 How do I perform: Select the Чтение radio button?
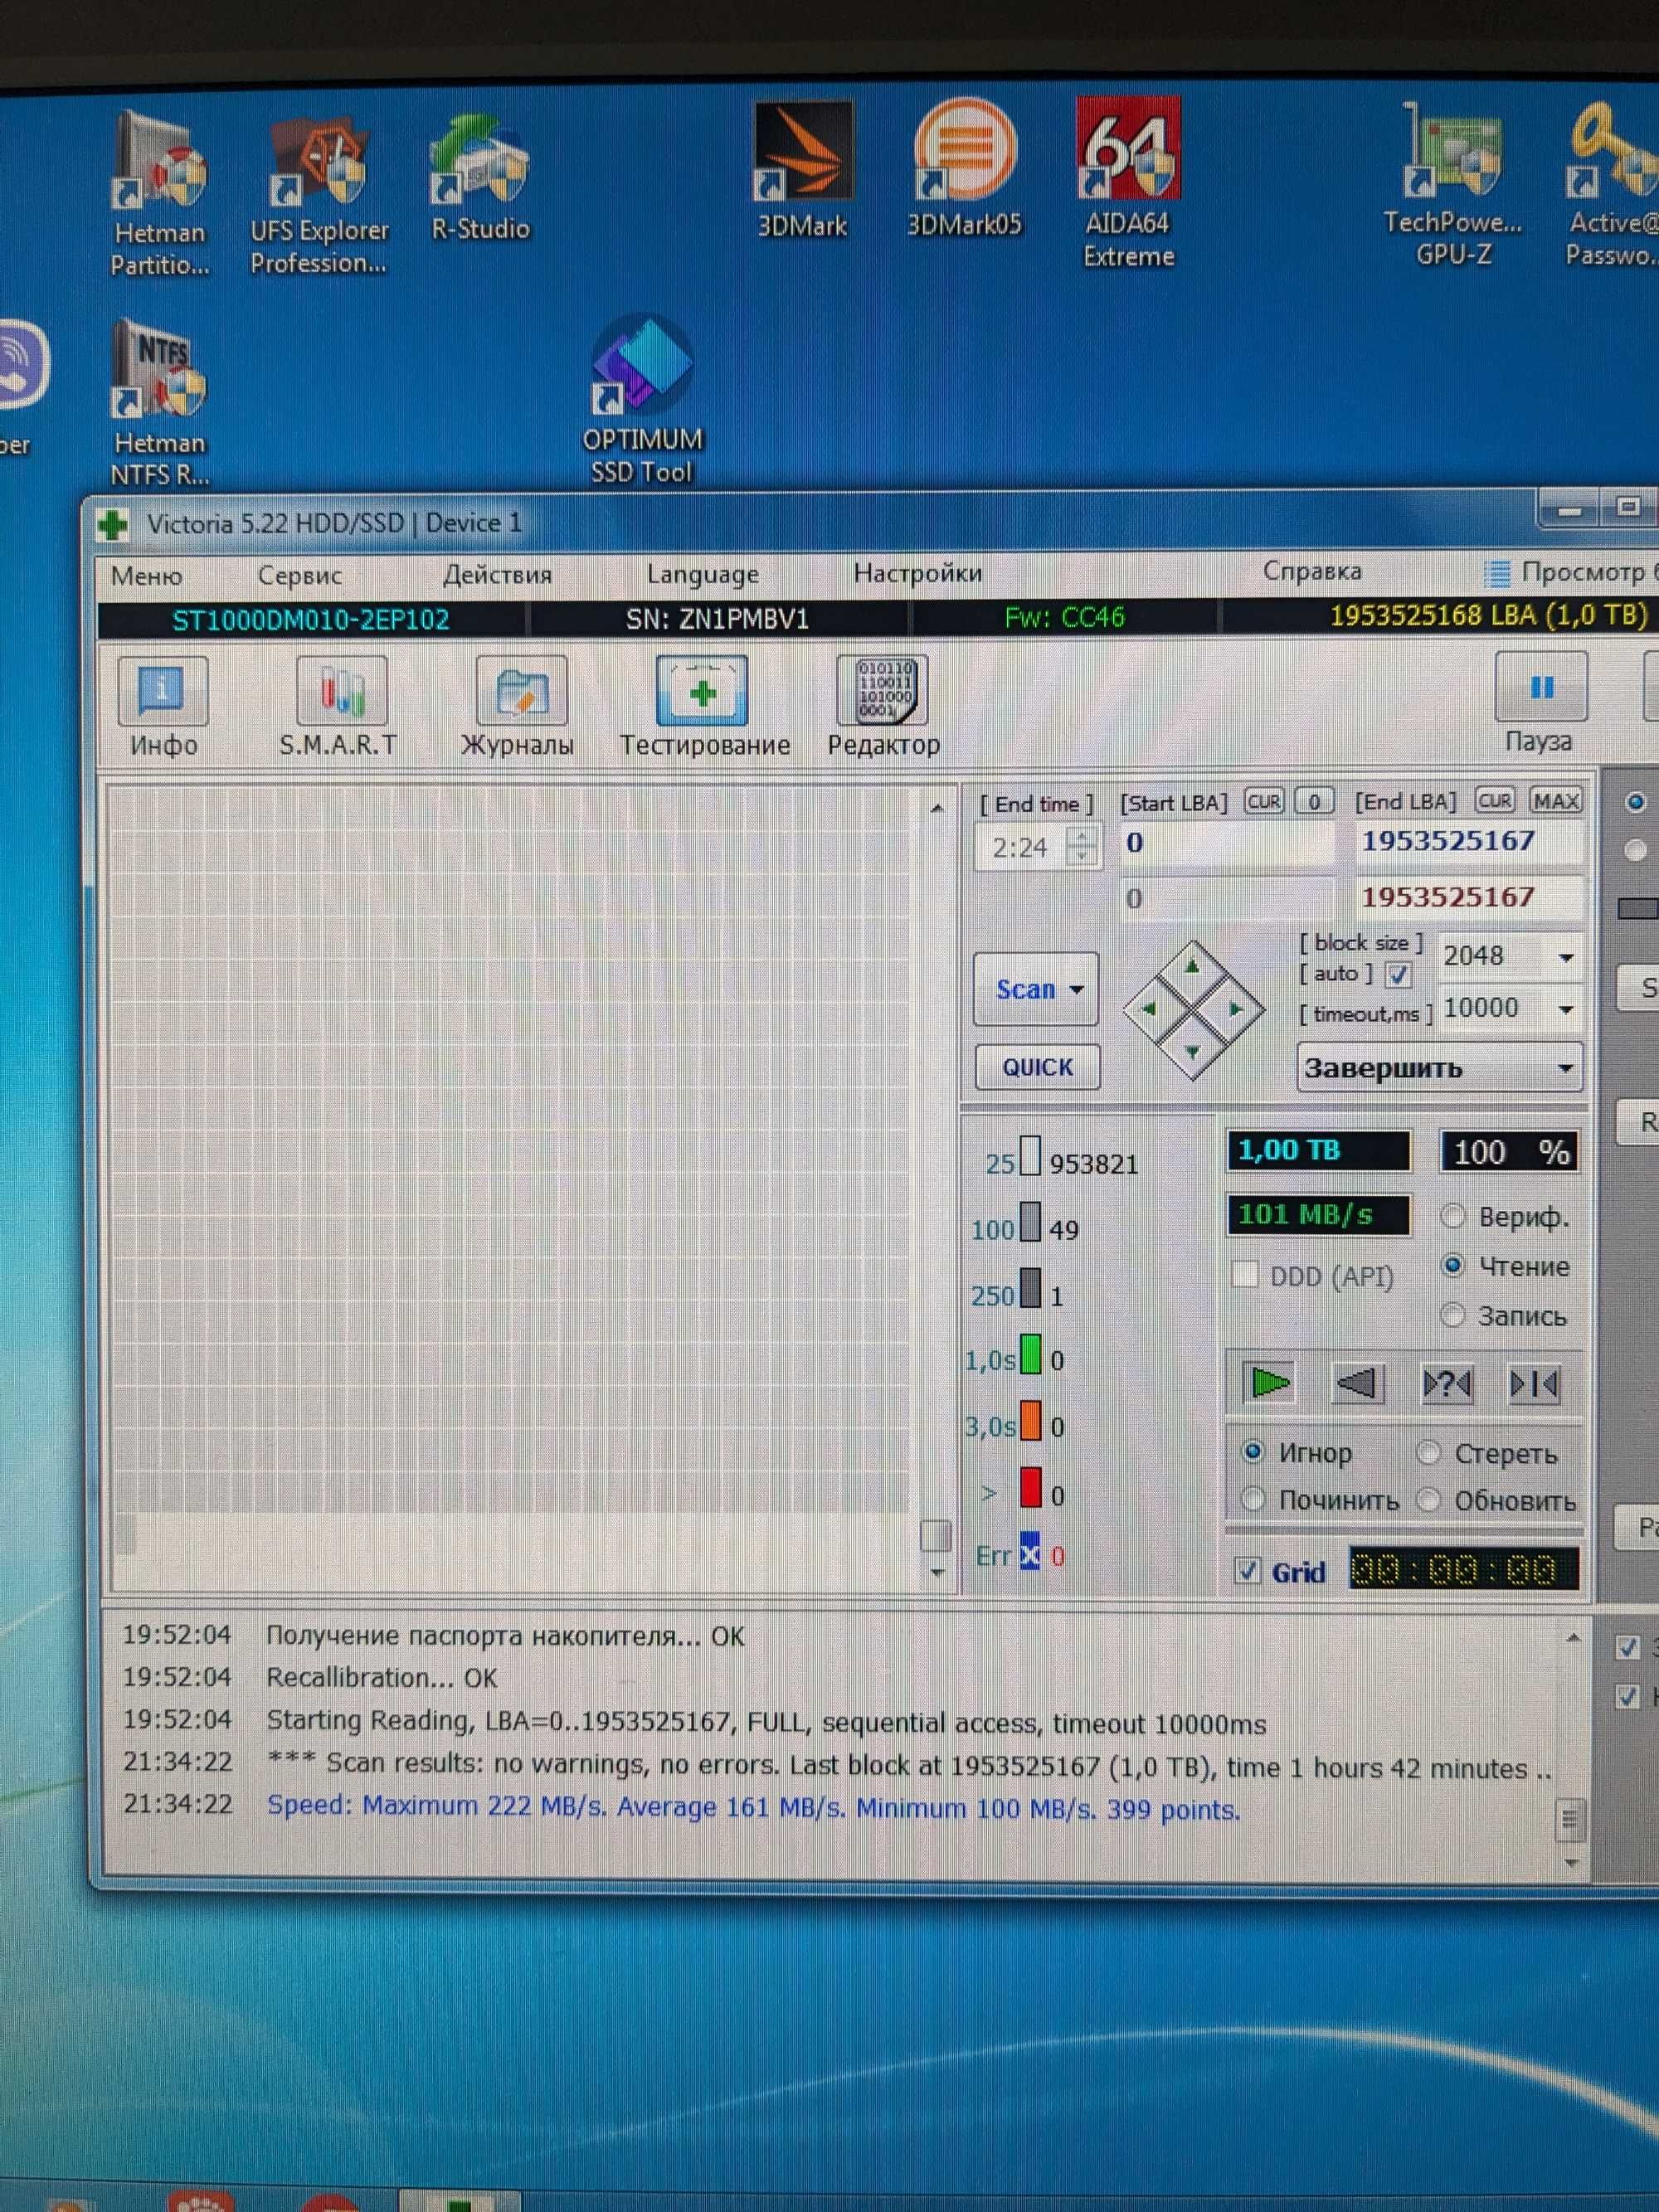click(x=1452, y=1265)
